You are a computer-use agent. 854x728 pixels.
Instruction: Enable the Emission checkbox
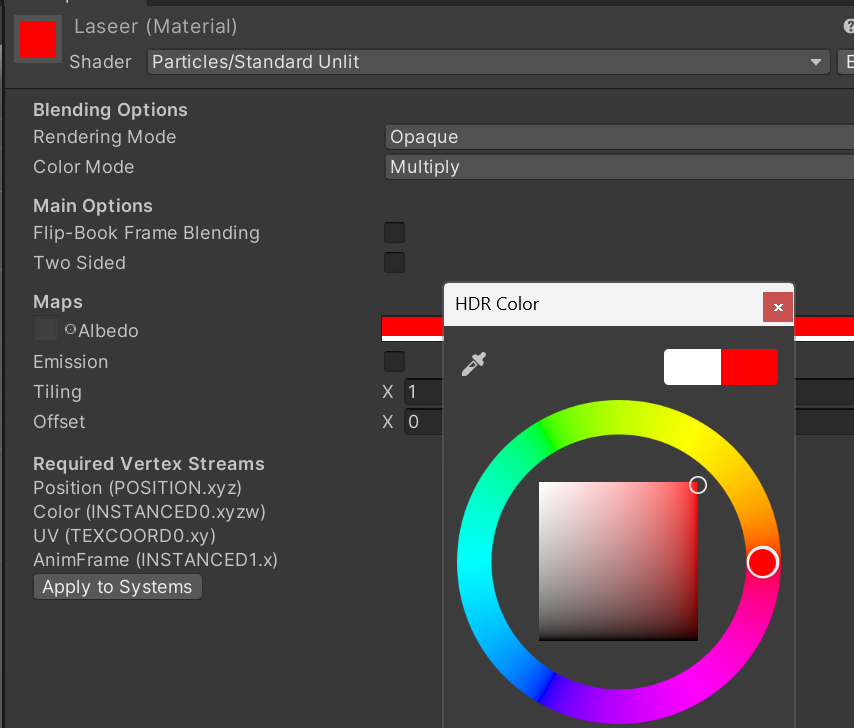[x=394, y=362]
